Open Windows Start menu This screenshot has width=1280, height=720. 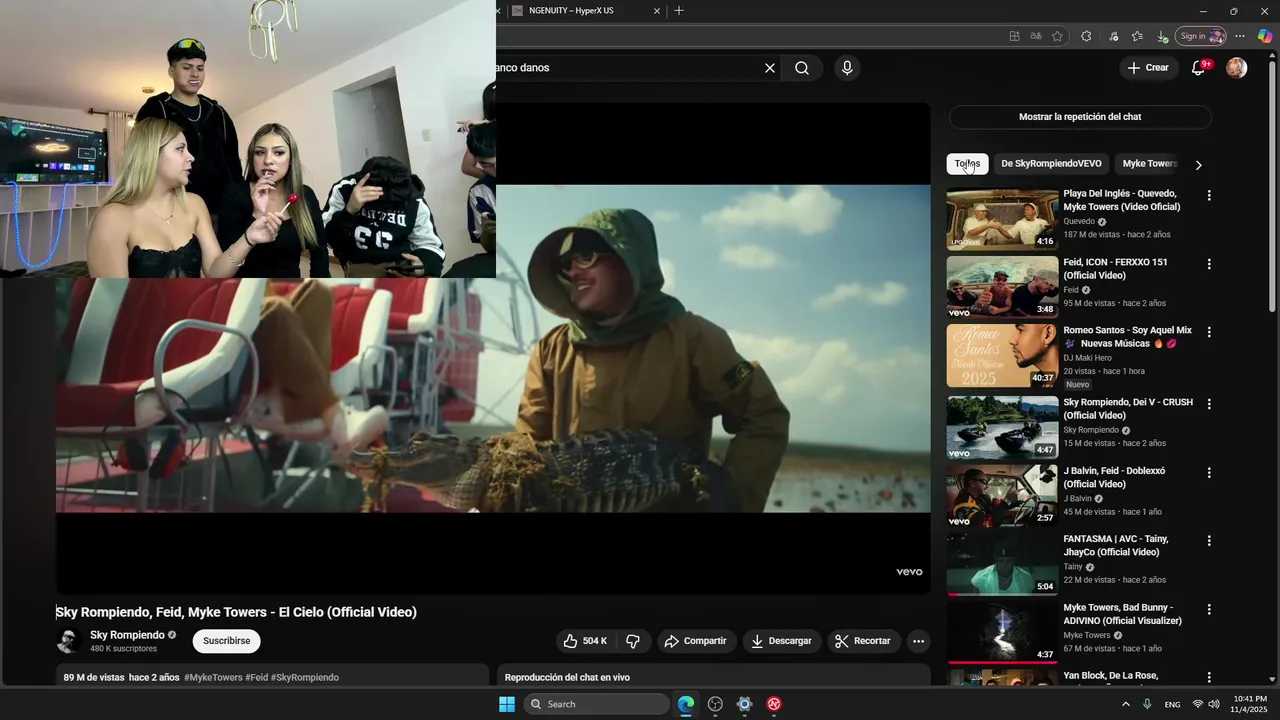point(507,704)
